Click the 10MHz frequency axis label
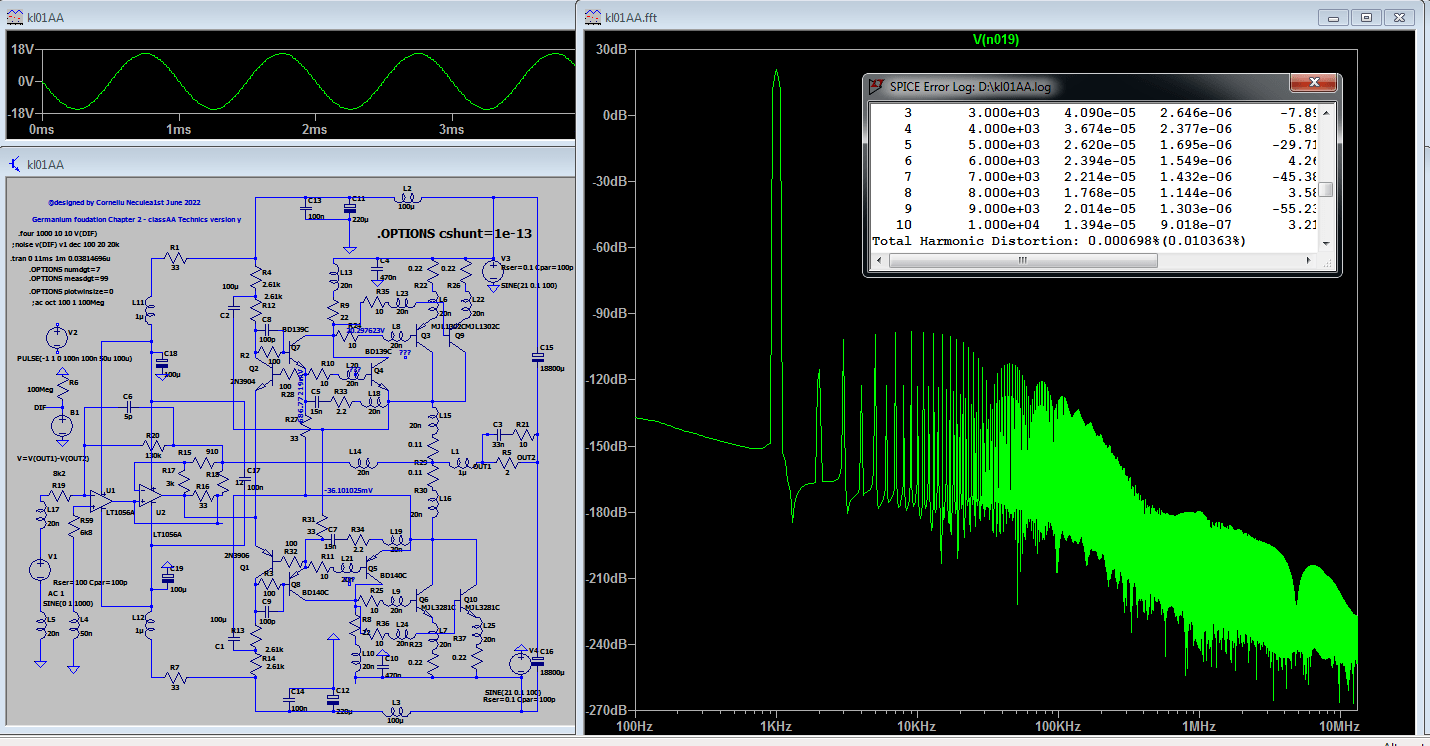Image resolution: width=1430 pixels, height=746 pixels. click(1339, 726)
